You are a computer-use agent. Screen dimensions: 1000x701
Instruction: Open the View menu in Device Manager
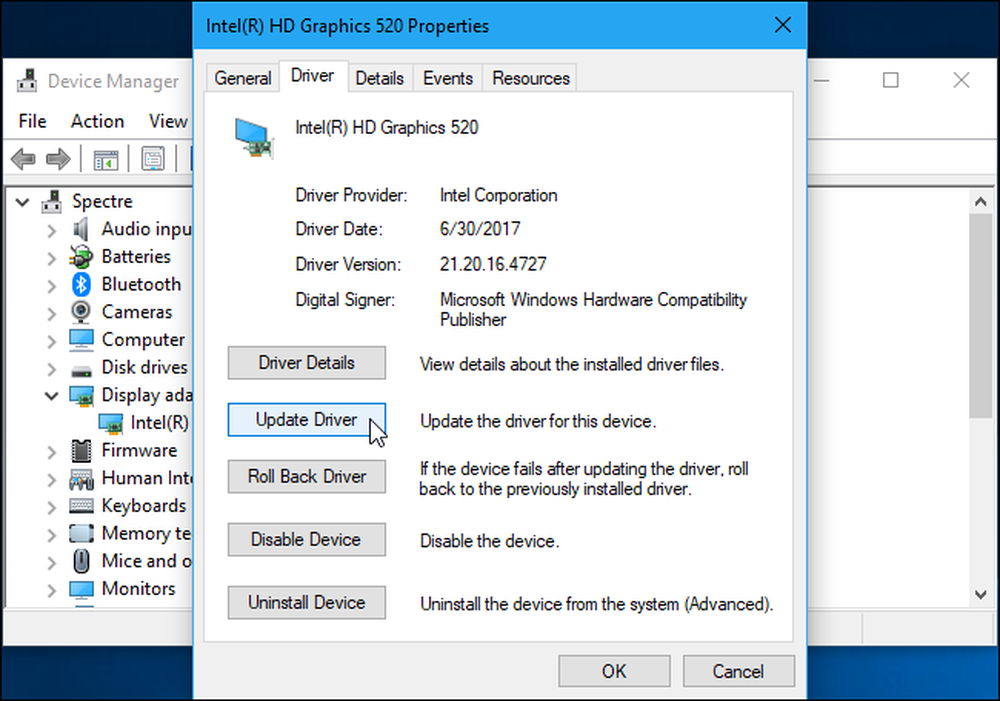click(168, 121)
